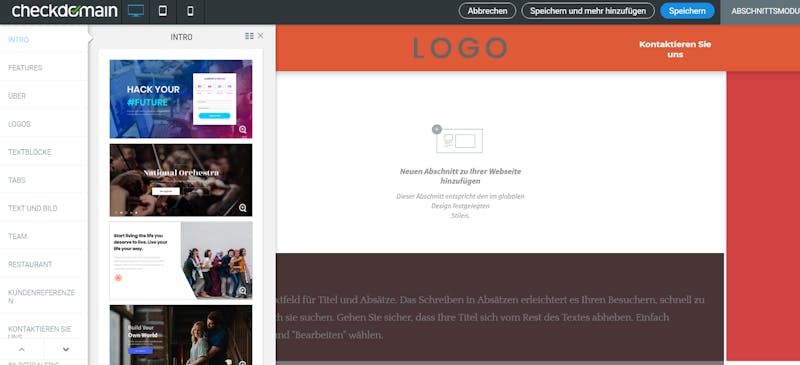Switch to desktop preview icon
Image resolution: width=800 pixels, height=365 pixels.
136,11
